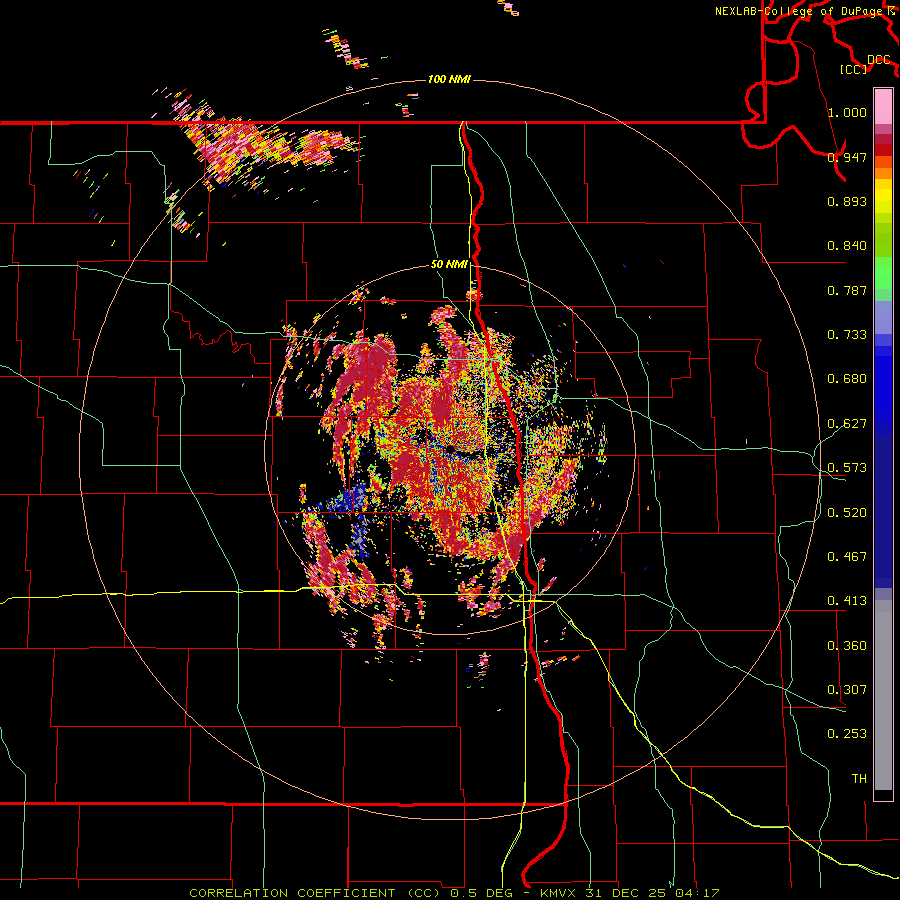Click the "100 NMI" range ring label
The width and height of the screenshot is (900, 900).
click(449, 79)
